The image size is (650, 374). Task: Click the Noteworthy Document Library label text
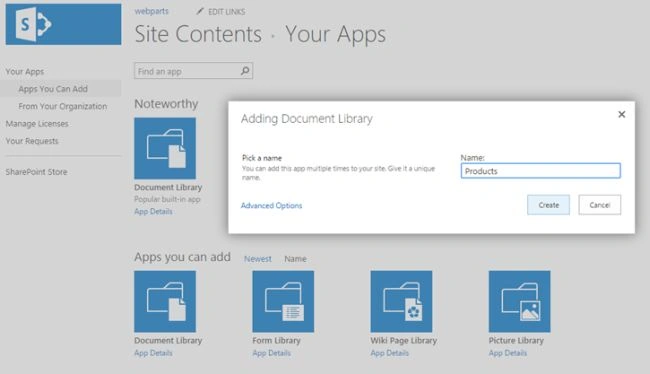click(x=168, y=187)
